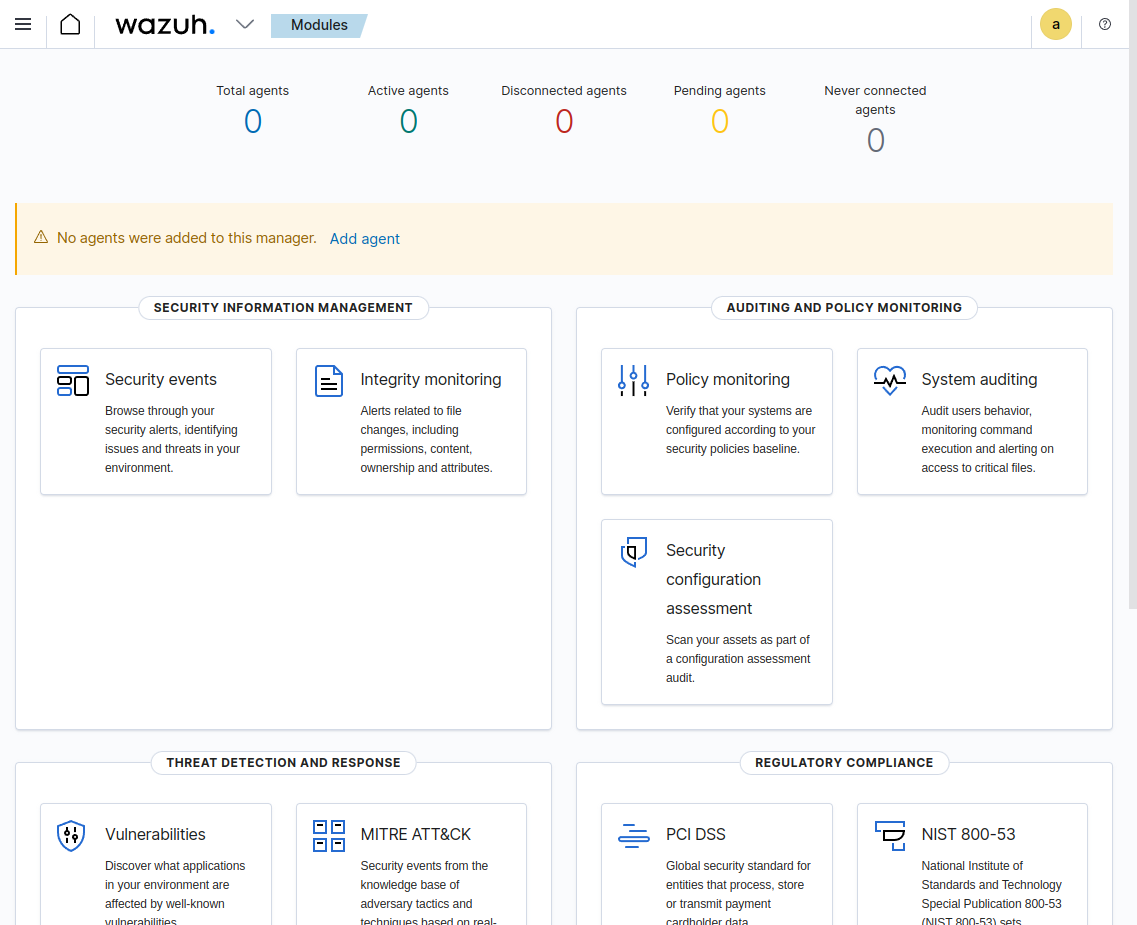1137x925 pixels.
Task: Select the Security configuration assessment shield icon
Action: [633, 551]
